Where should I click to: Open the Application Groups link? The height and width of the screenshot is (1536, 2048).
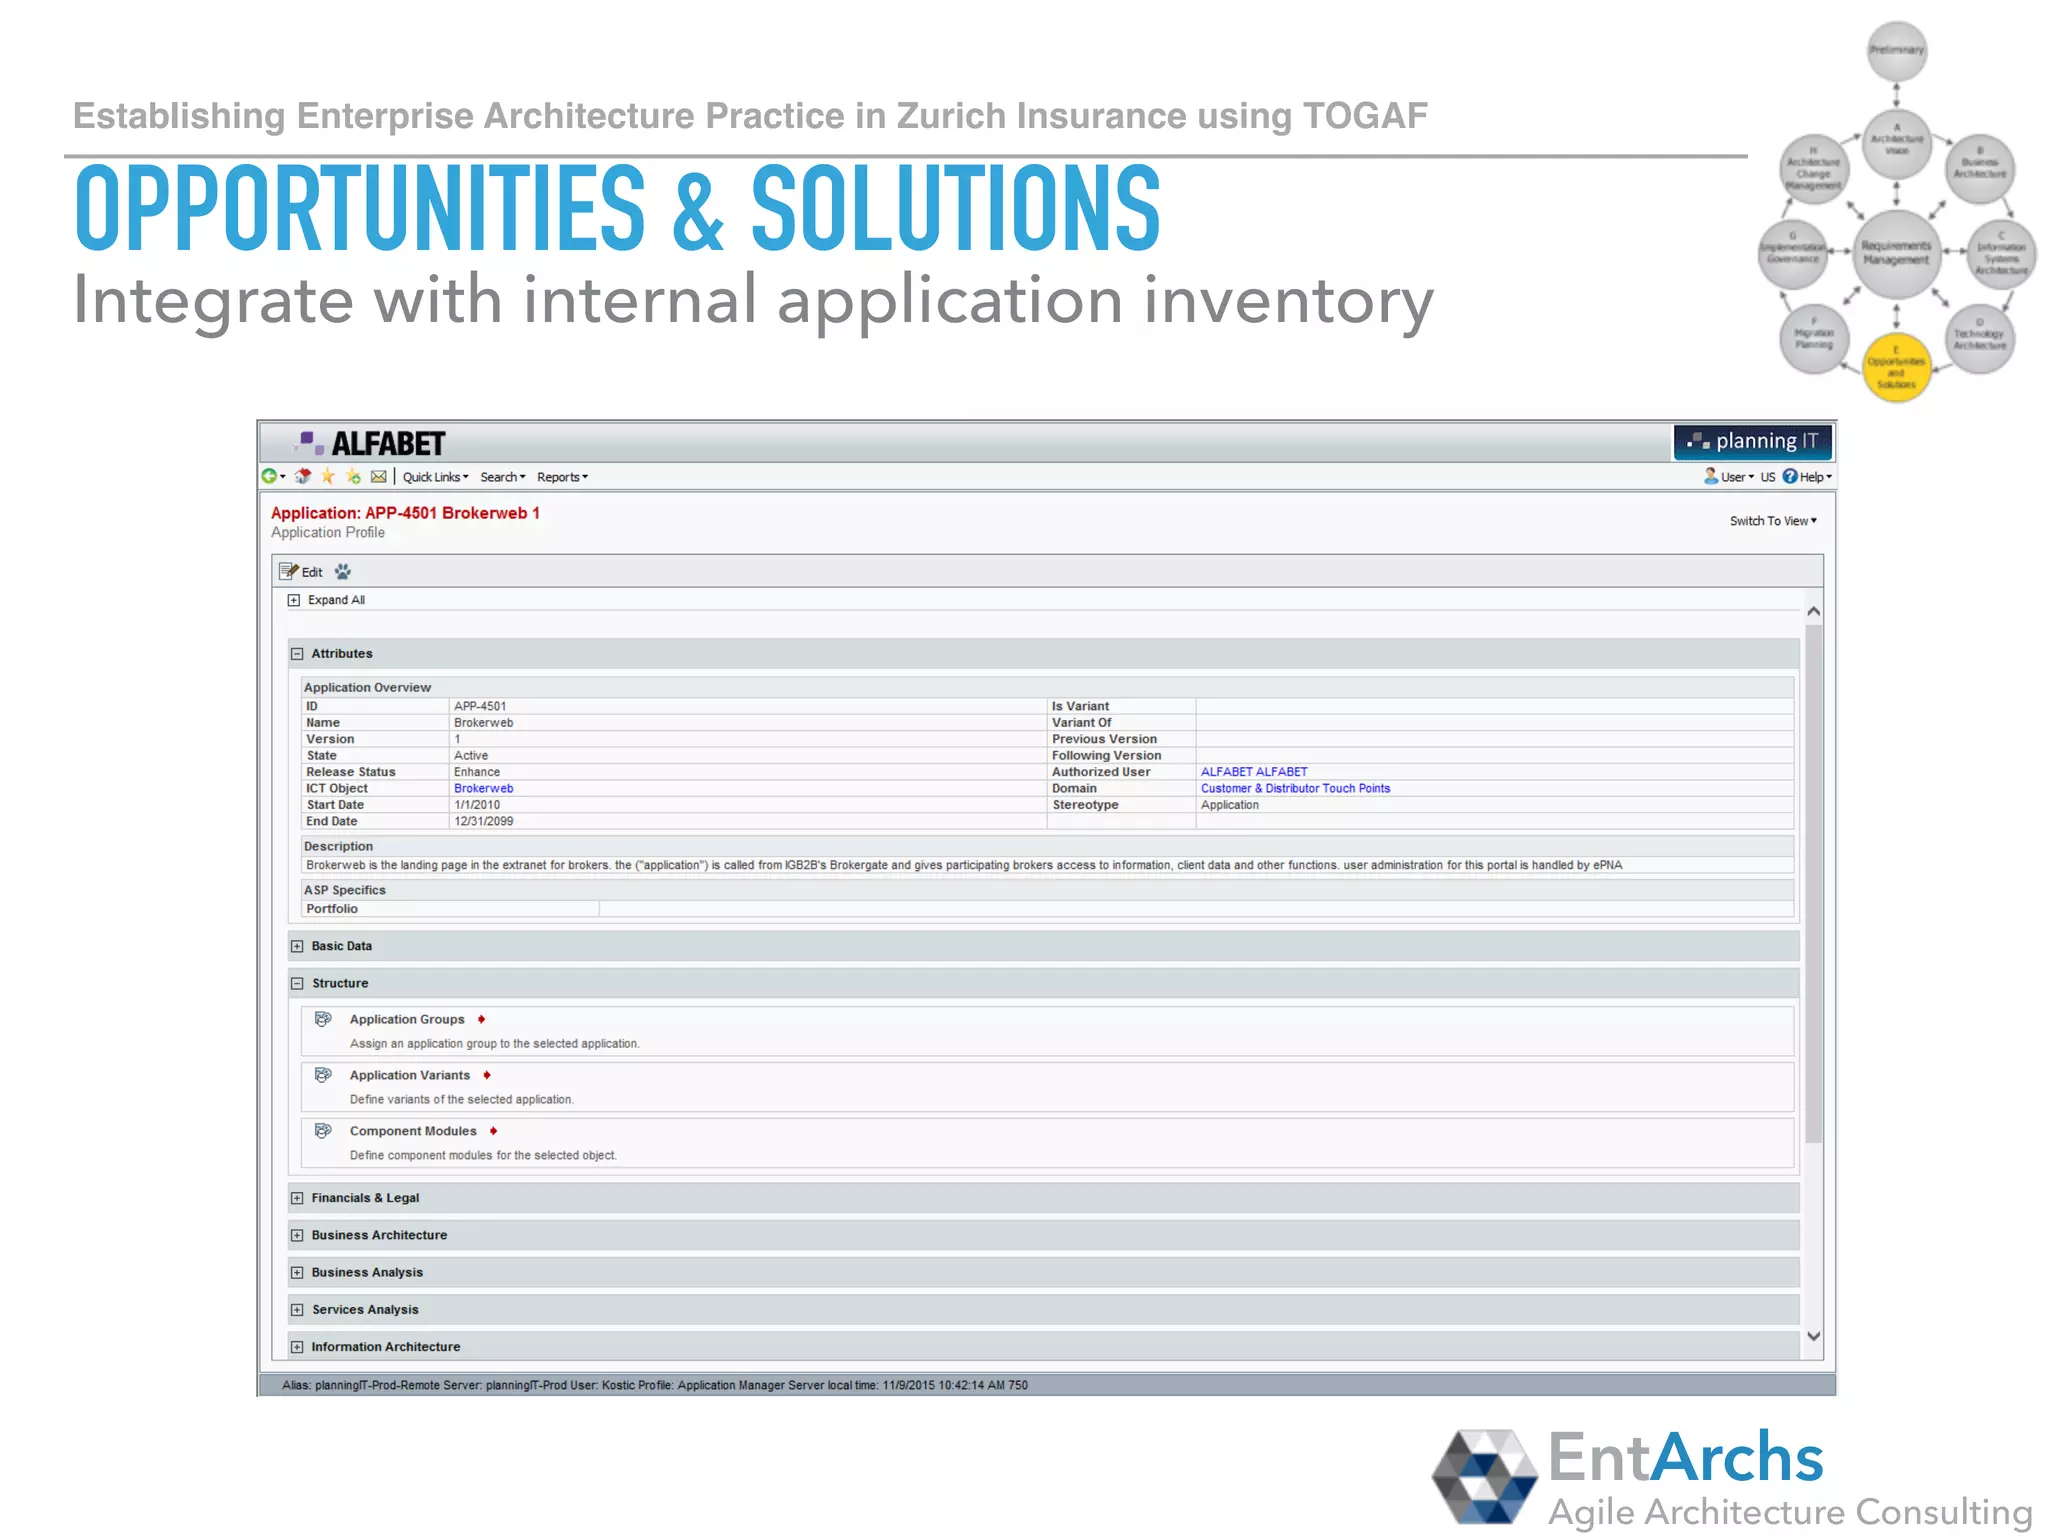tap(407, 1020)
